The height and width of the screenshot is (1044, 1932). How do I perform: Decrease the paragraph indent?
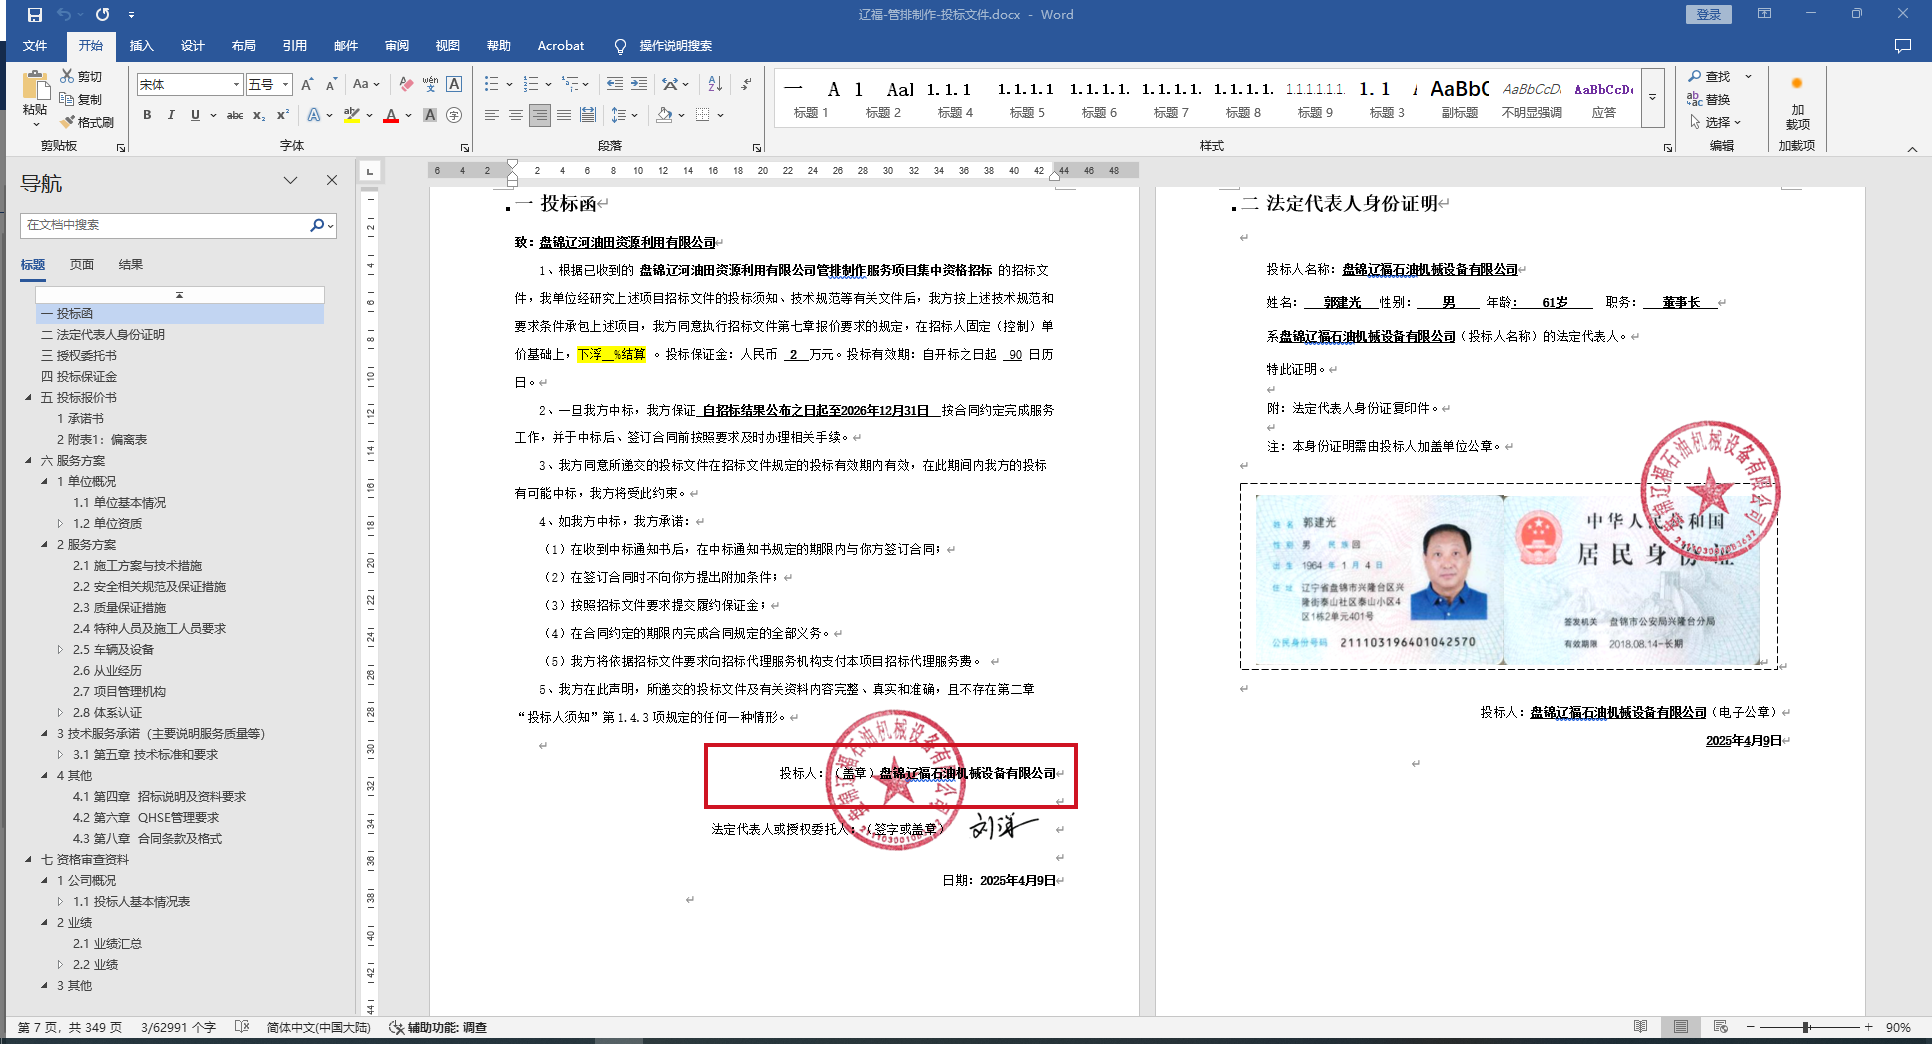(614, 85)
